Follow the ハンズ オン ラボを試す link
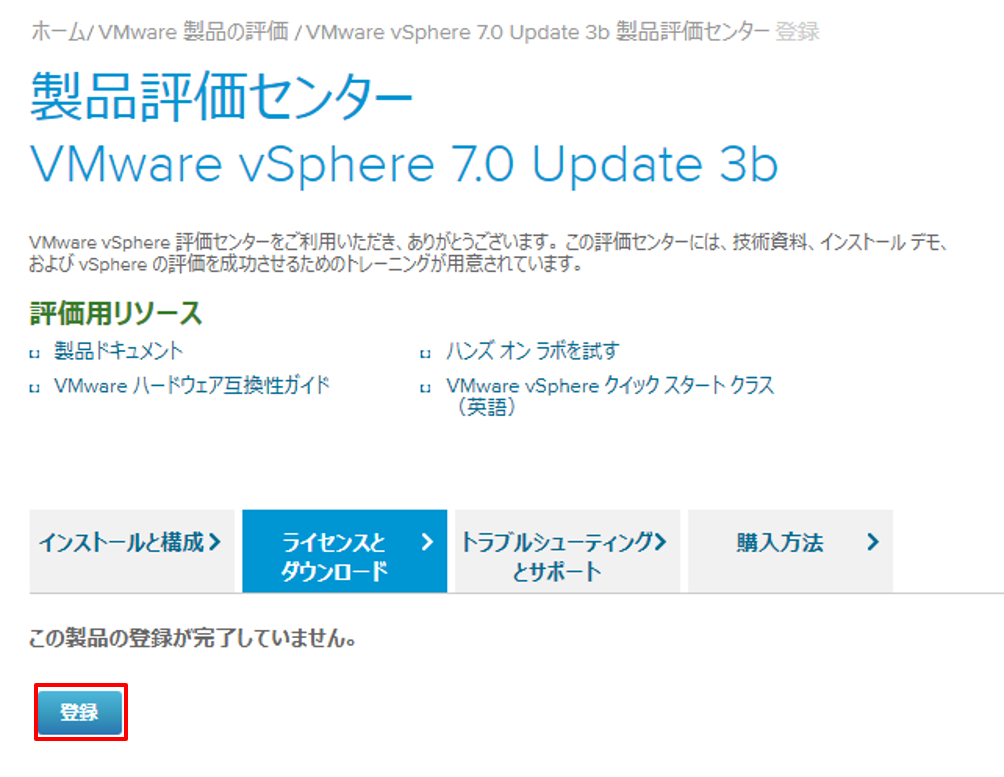This screenshot has height=777, width=1004. pos(533,350)
